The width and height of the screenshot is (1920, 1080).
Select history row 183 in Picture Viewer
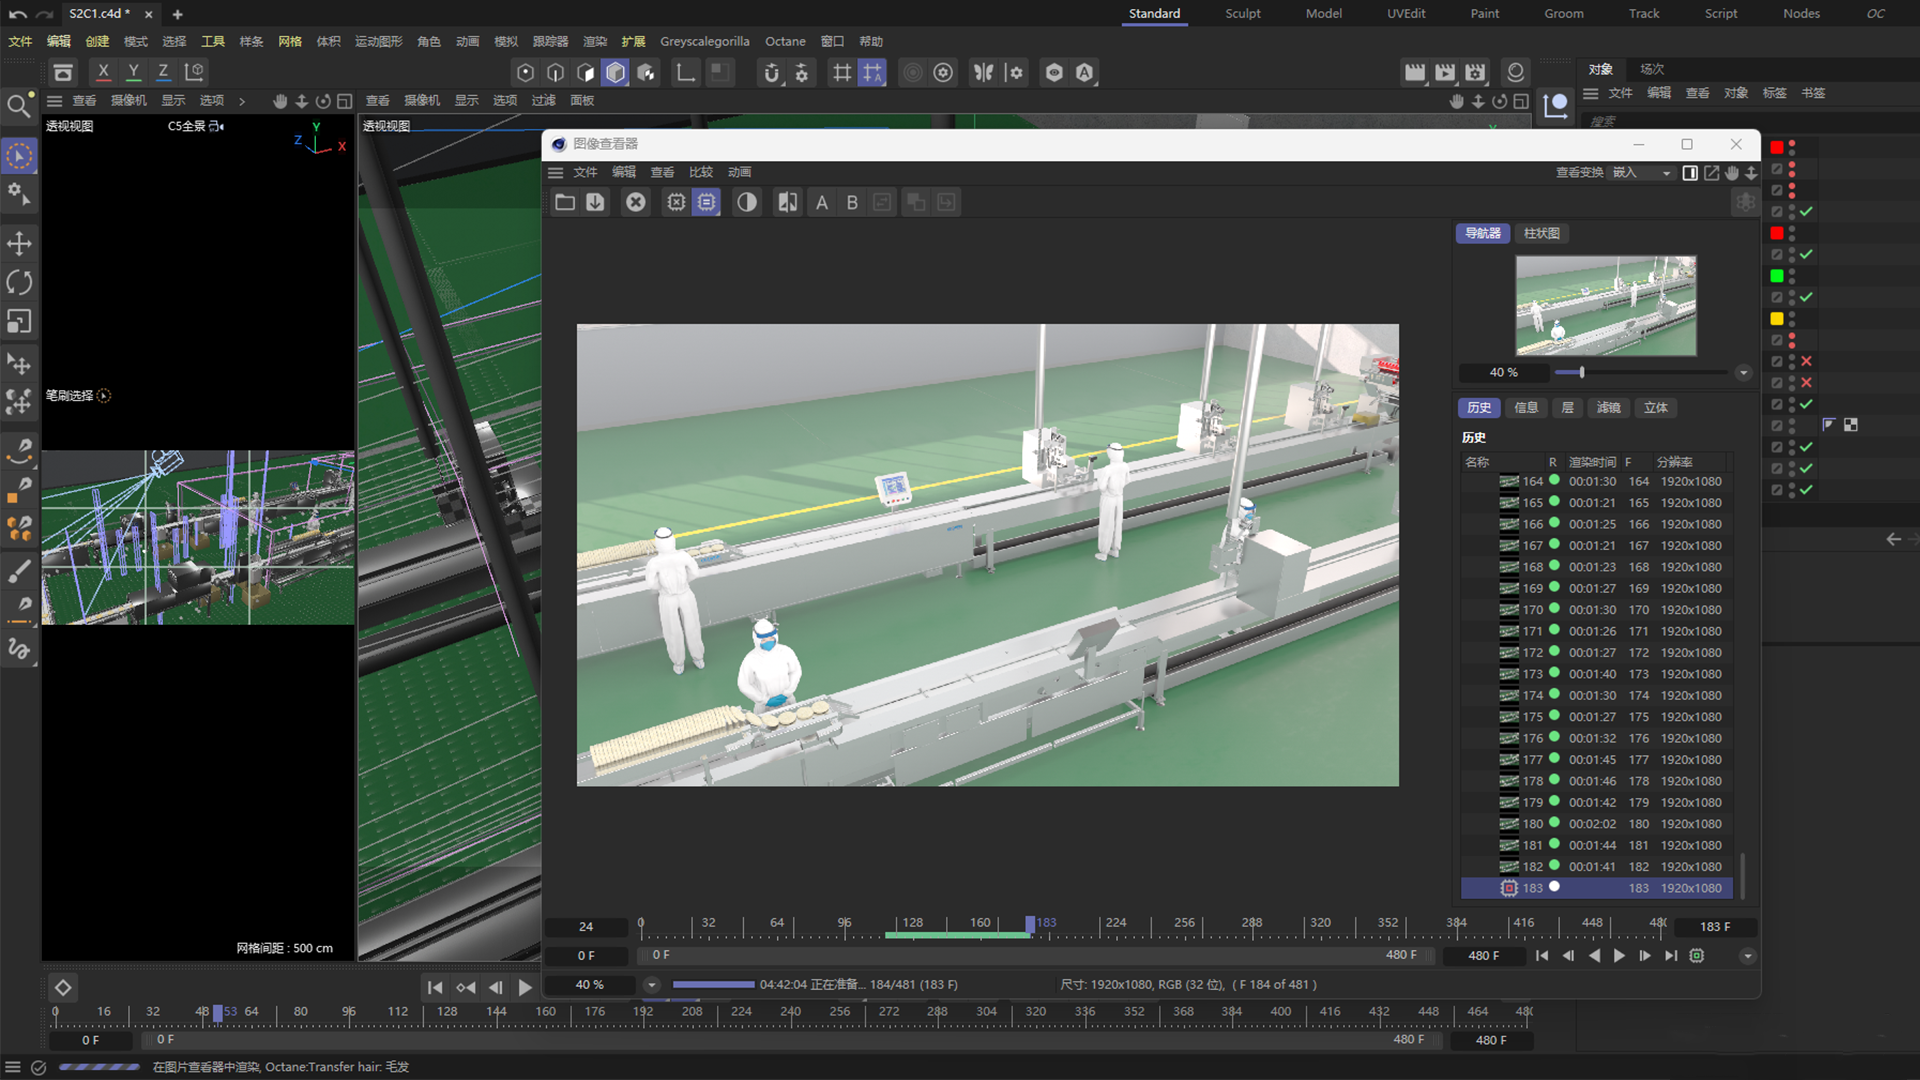(1597, 888)
